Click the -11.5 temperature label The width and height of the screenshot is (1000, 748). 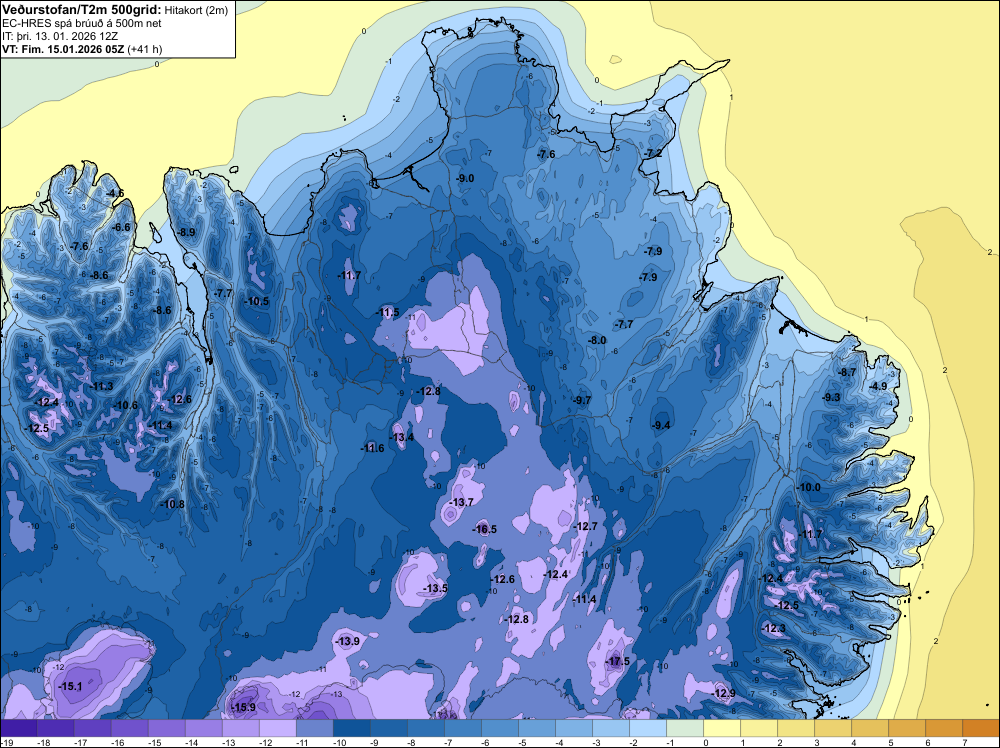coord(387,312)
